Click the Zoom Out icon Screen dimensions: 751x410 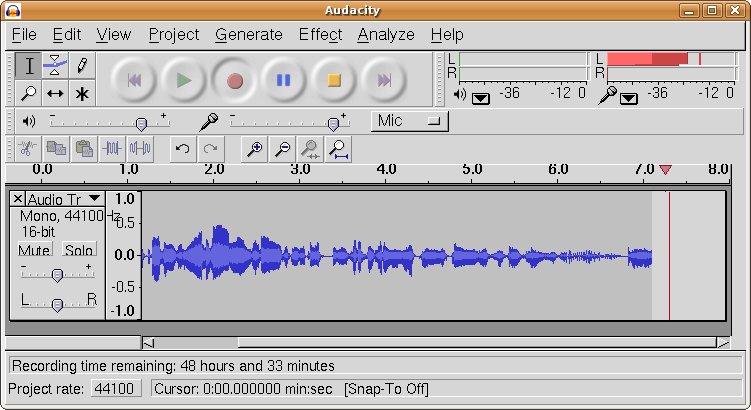tap(282, 149)
